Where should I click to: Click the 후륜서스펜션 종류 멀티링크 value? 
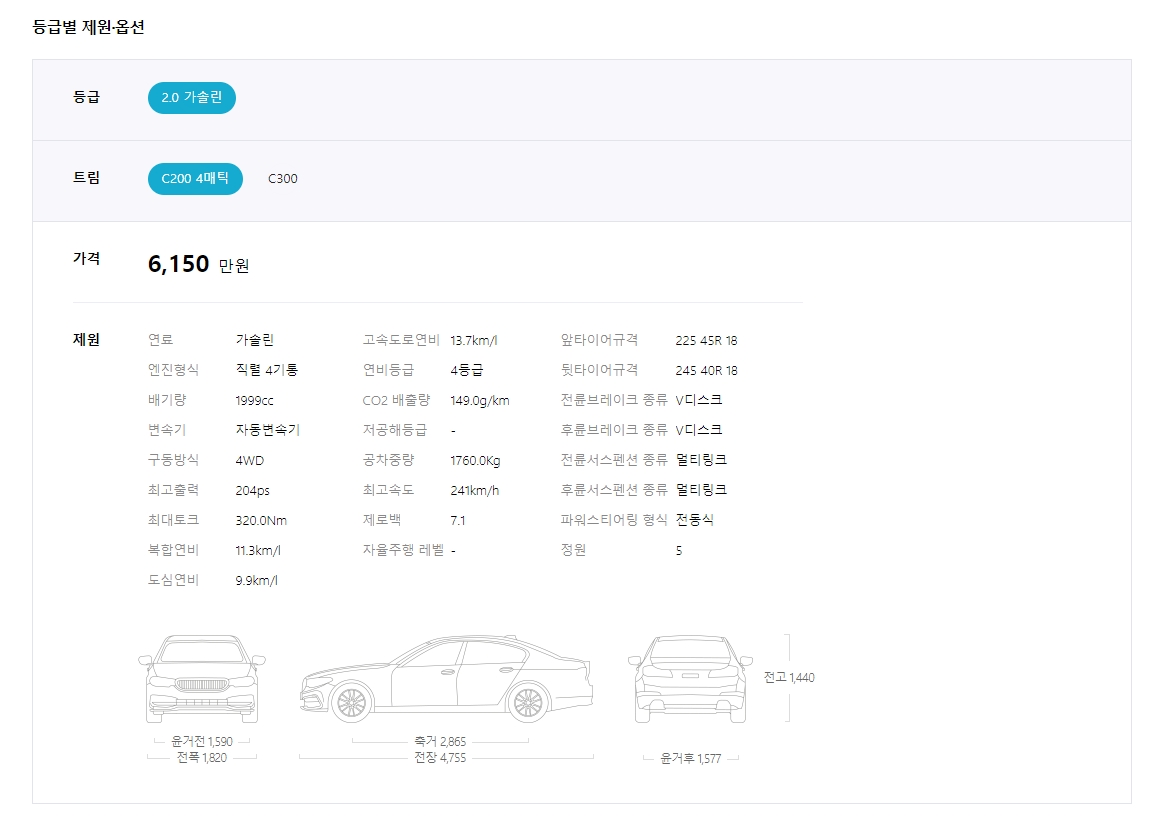[x=701, y=490]
